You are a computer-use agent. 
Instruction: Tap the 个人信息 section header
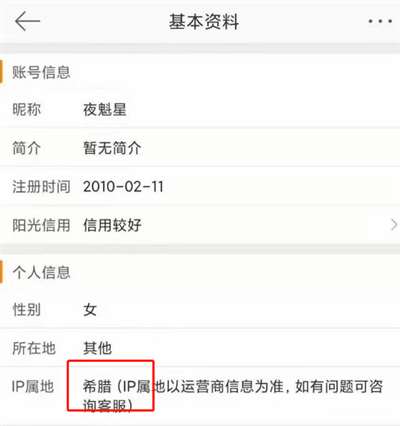click(x=41, y=272)
